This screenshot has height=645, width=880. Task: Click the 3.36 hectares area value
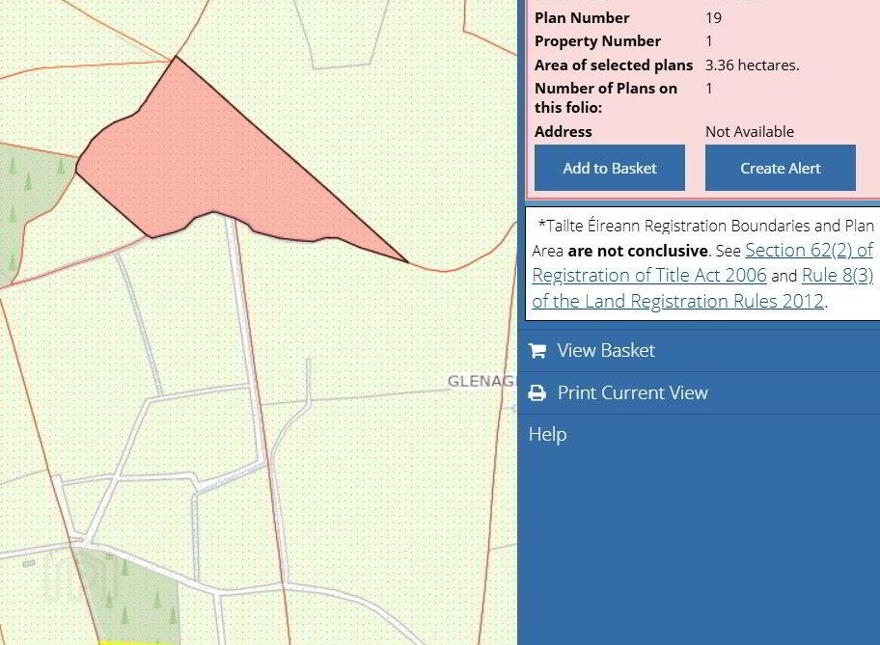click(752, 65)
